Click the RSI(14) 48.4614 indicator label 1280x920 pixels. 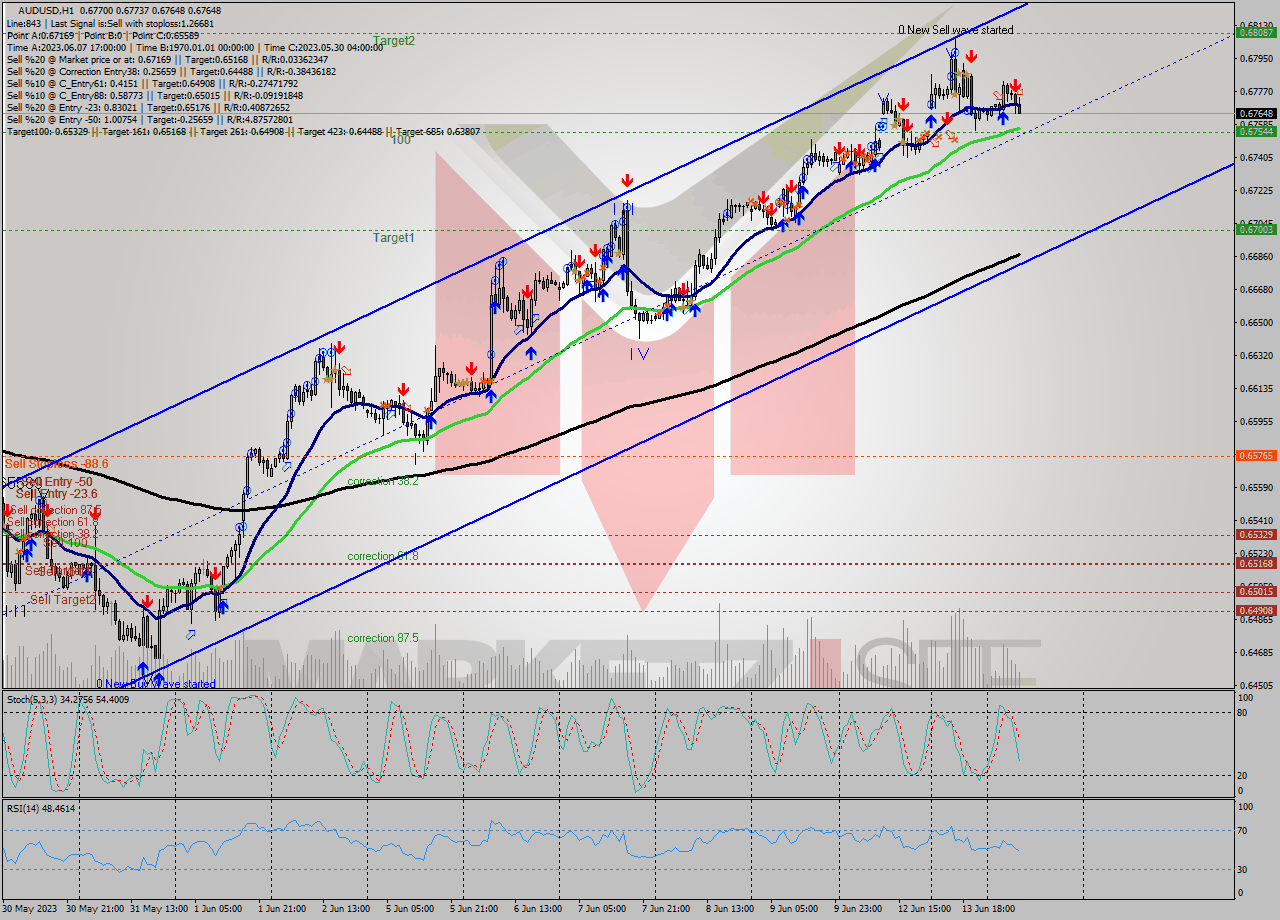coord(41,808)
